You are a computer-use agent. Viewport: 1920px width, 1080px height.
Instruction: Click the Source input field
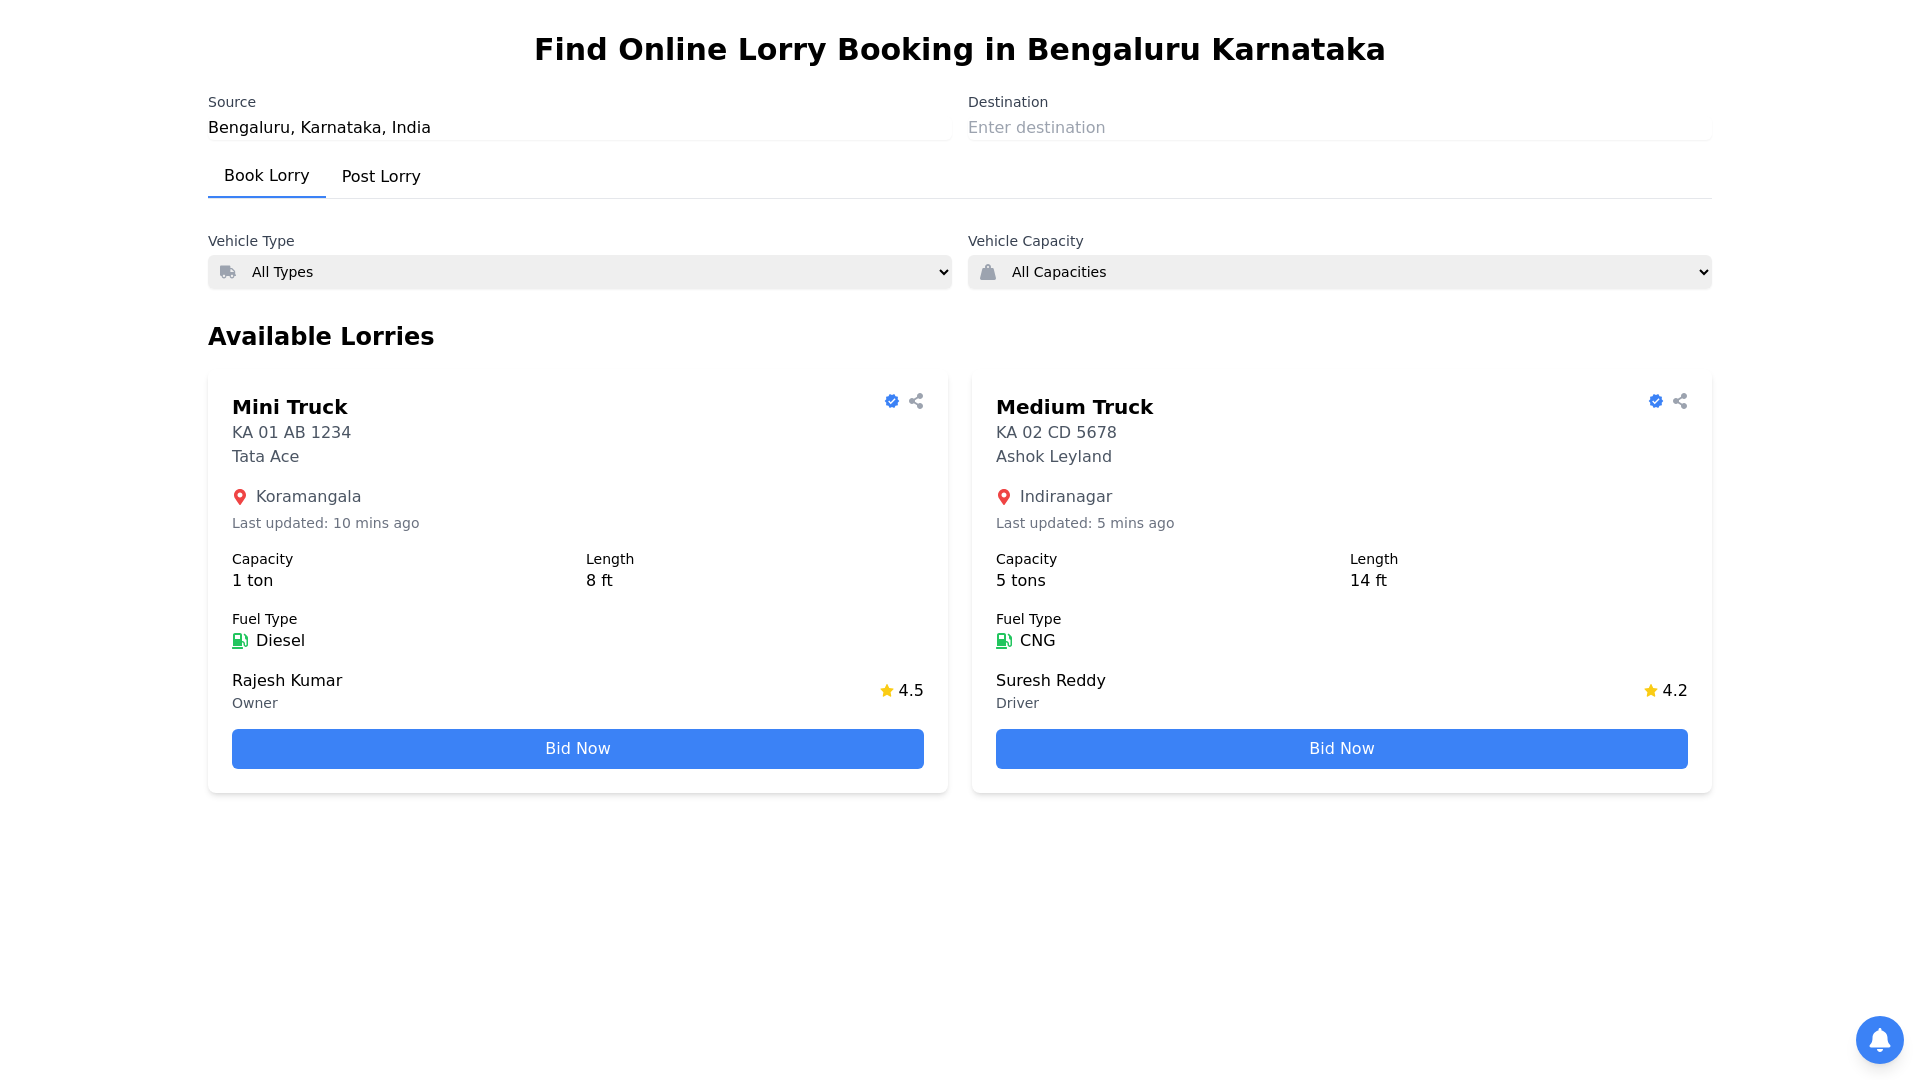580,128
